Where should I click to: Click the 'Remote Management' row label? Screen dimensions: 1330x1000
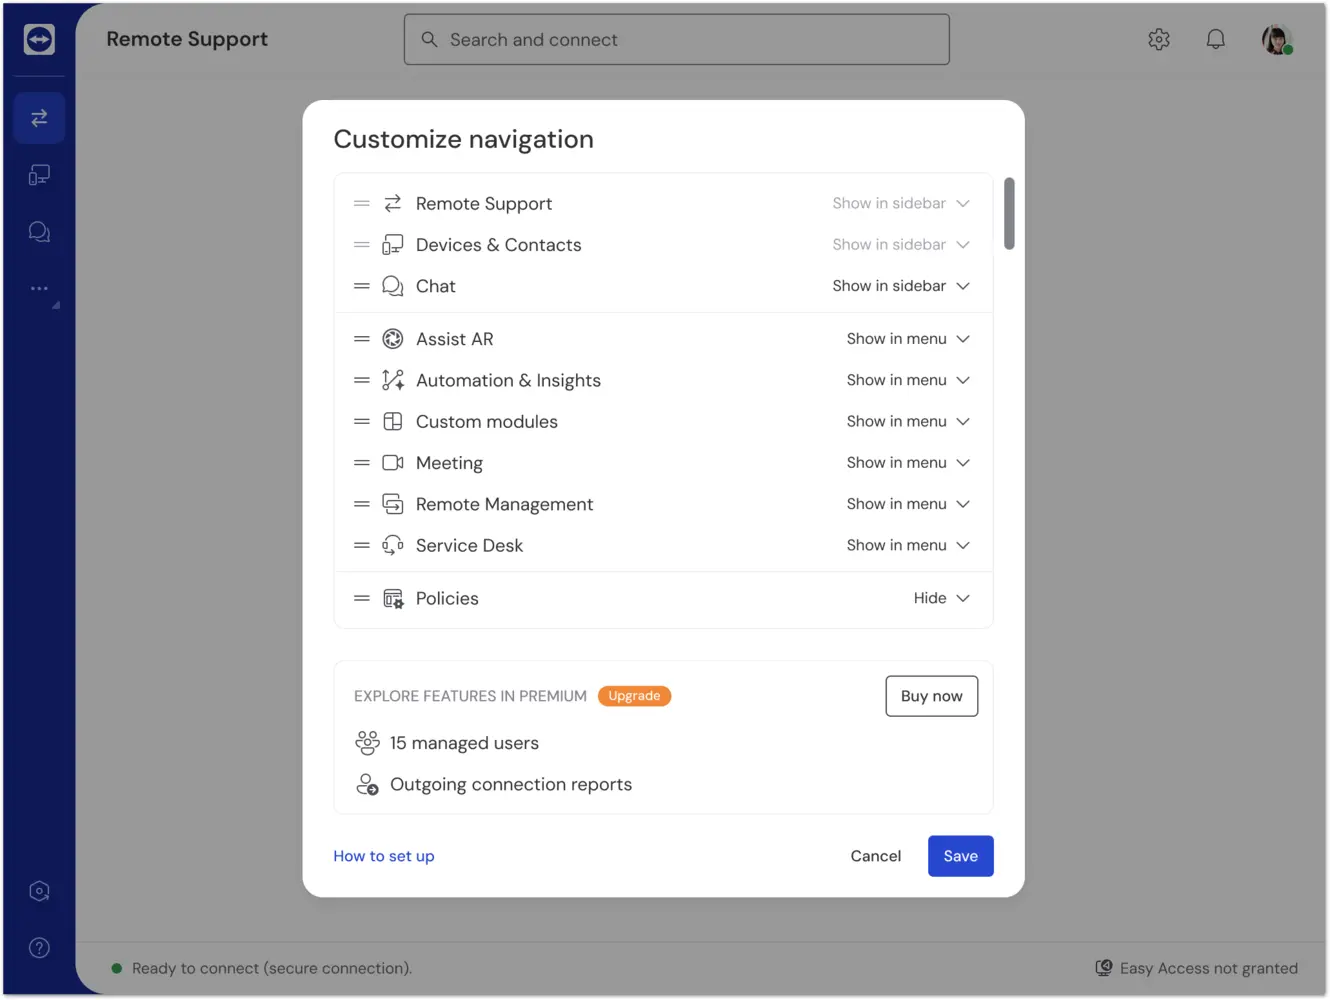504,504
